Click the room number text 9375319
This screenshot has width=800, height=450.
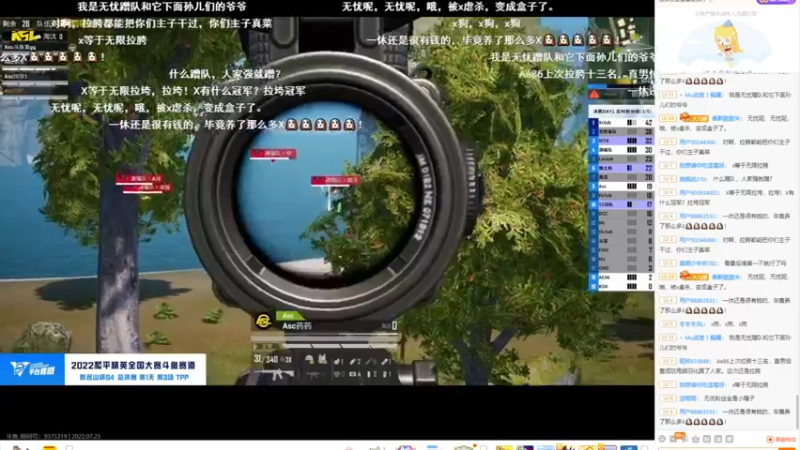pos(56,436)
